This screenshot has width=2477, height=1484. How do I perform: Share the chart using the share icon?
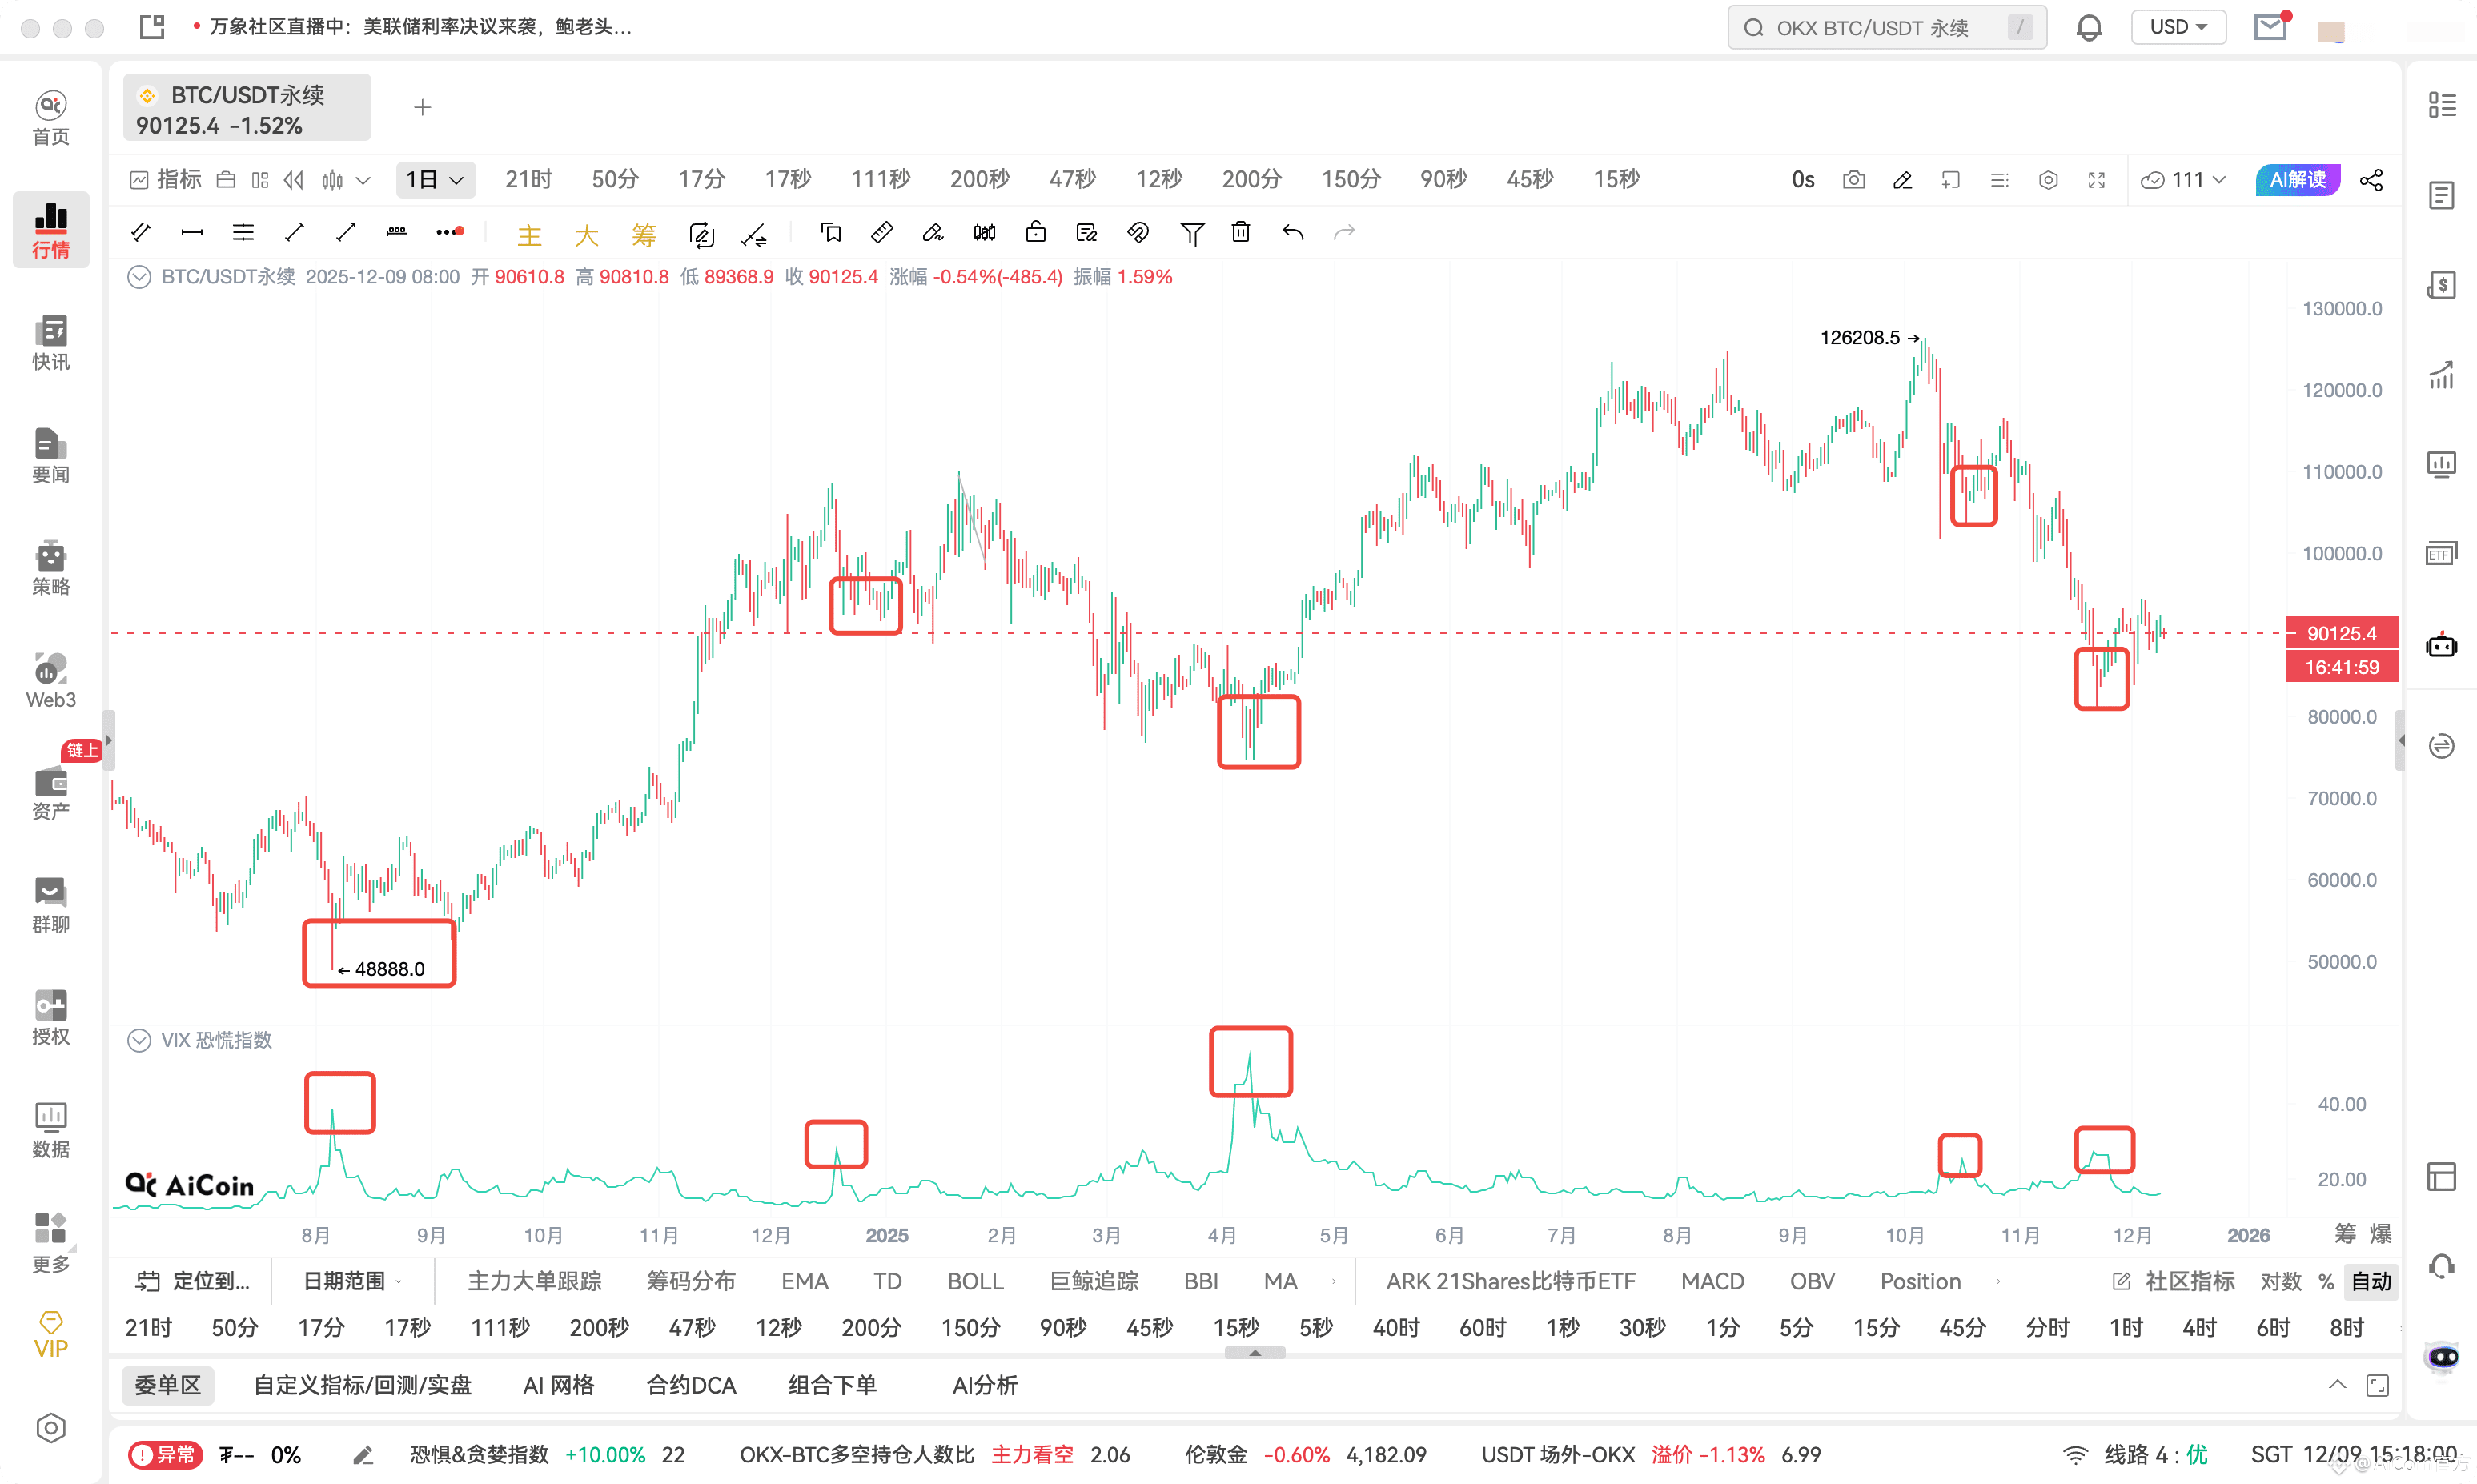point(2372,180)
